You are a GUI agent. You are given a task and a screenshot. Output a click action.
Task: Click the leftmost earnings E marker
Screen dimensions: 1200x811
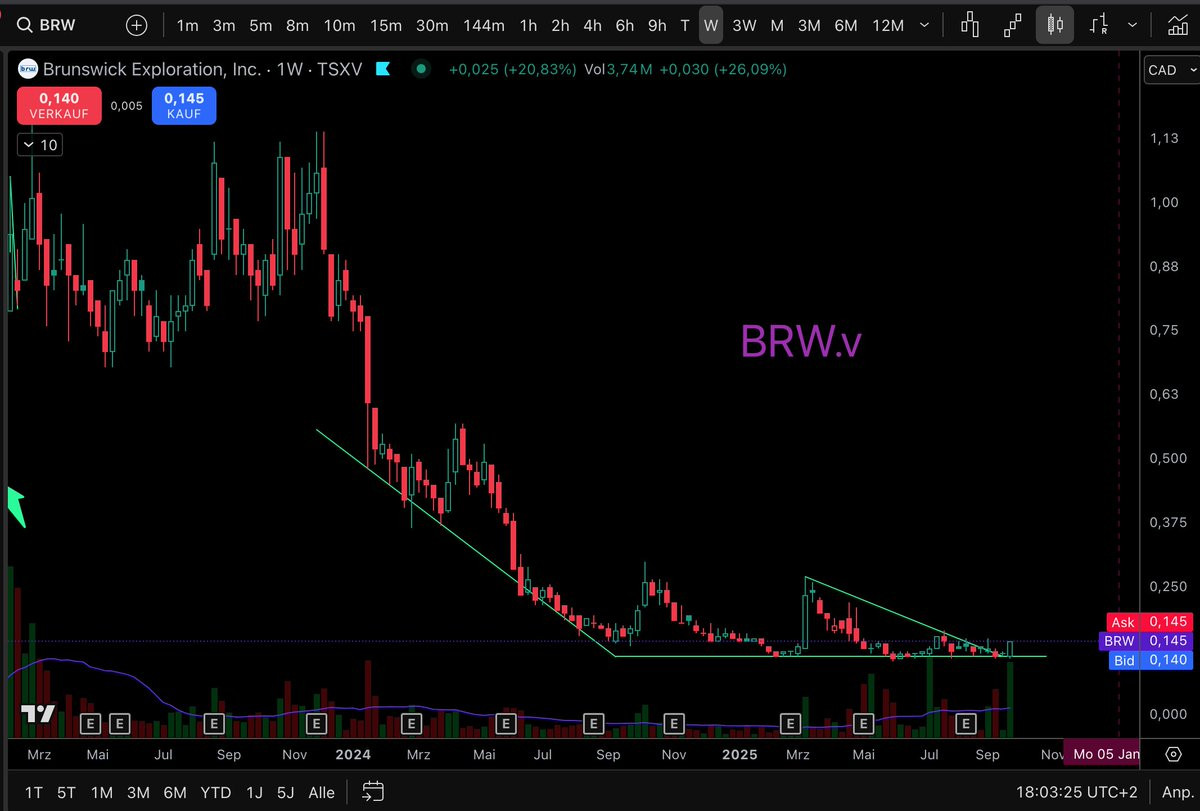click(89, 722)
